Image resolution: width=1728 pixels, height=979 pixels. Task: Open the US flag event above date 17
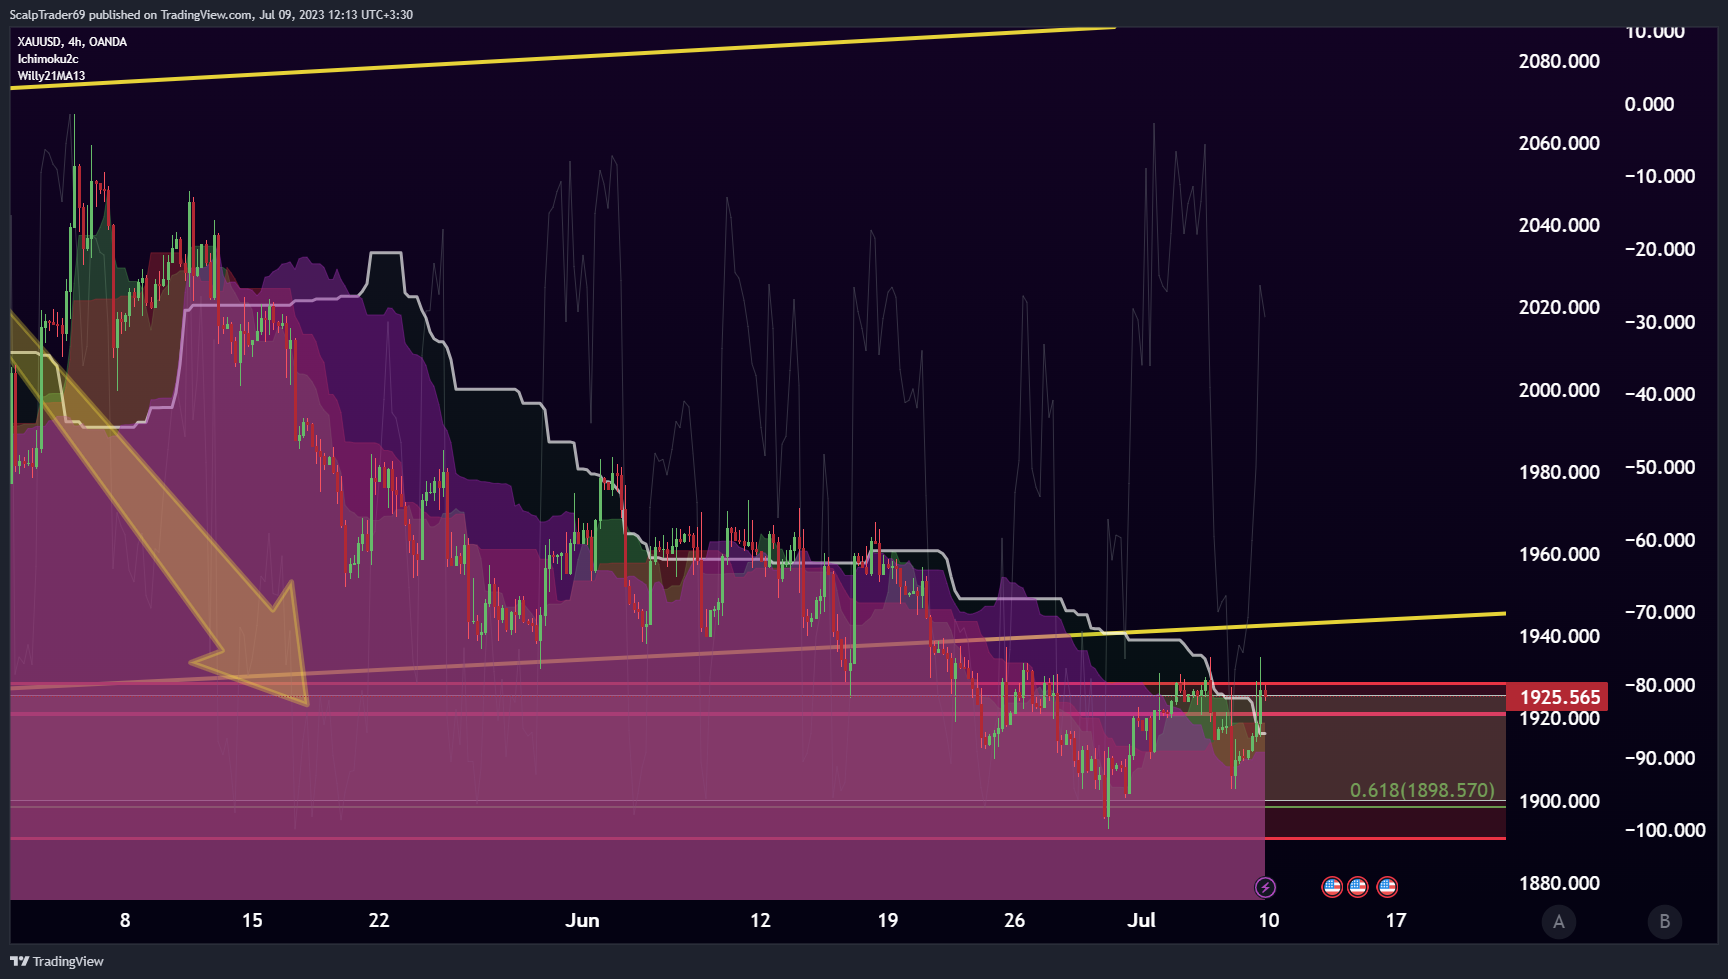pyautogui.click(x=1387, y=887)
